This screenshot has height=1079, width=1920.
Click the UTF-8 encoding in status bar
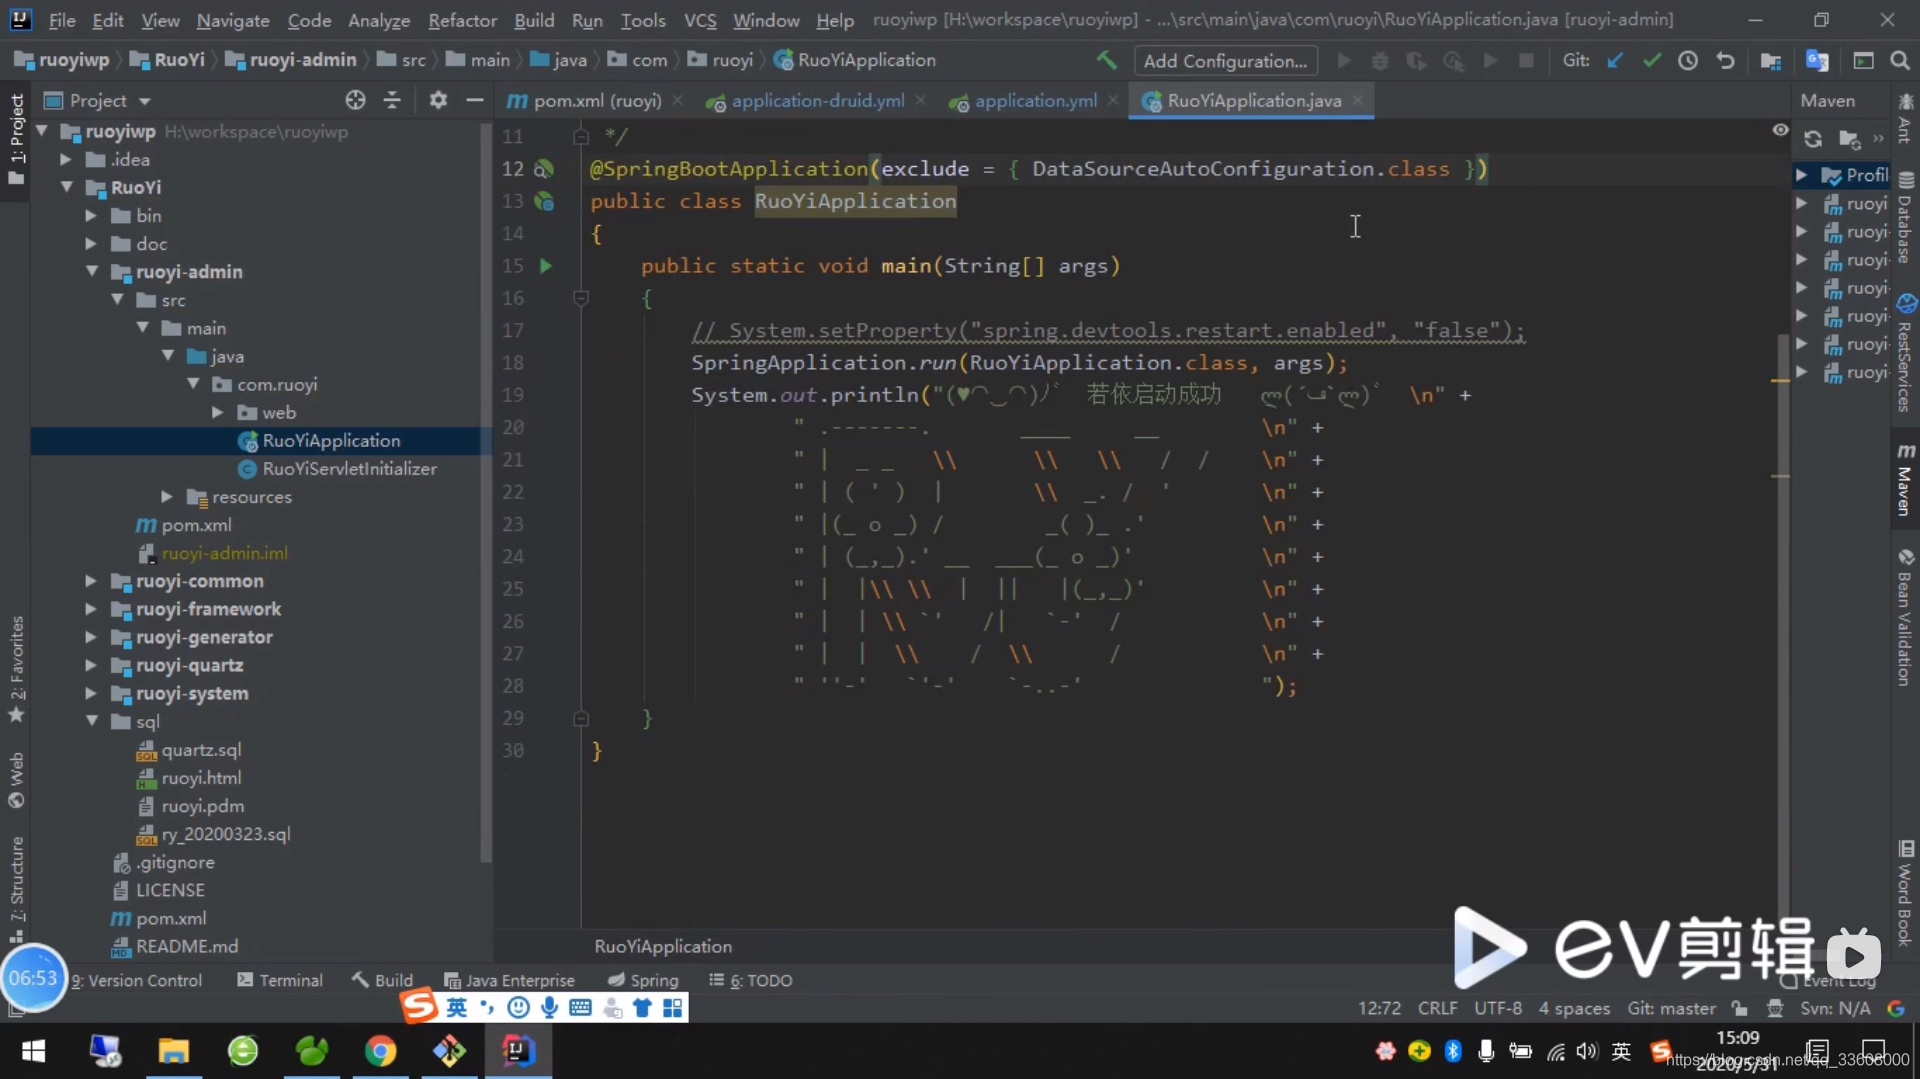click(x=1498, y=1008)
